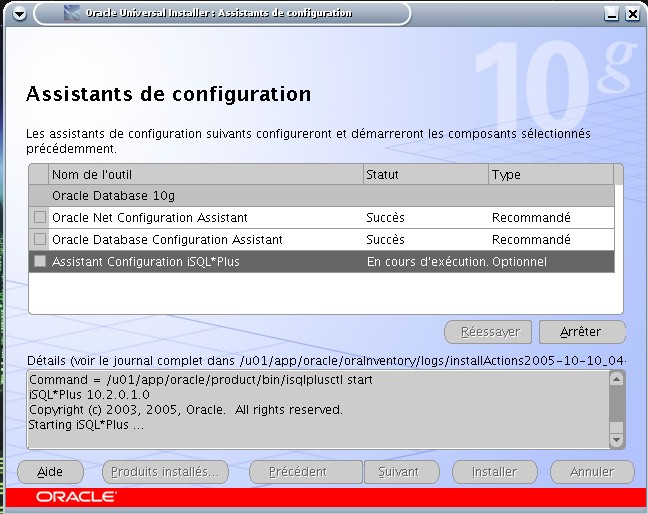
Task: Go back with the Précédent button
Action: point(306,472)
